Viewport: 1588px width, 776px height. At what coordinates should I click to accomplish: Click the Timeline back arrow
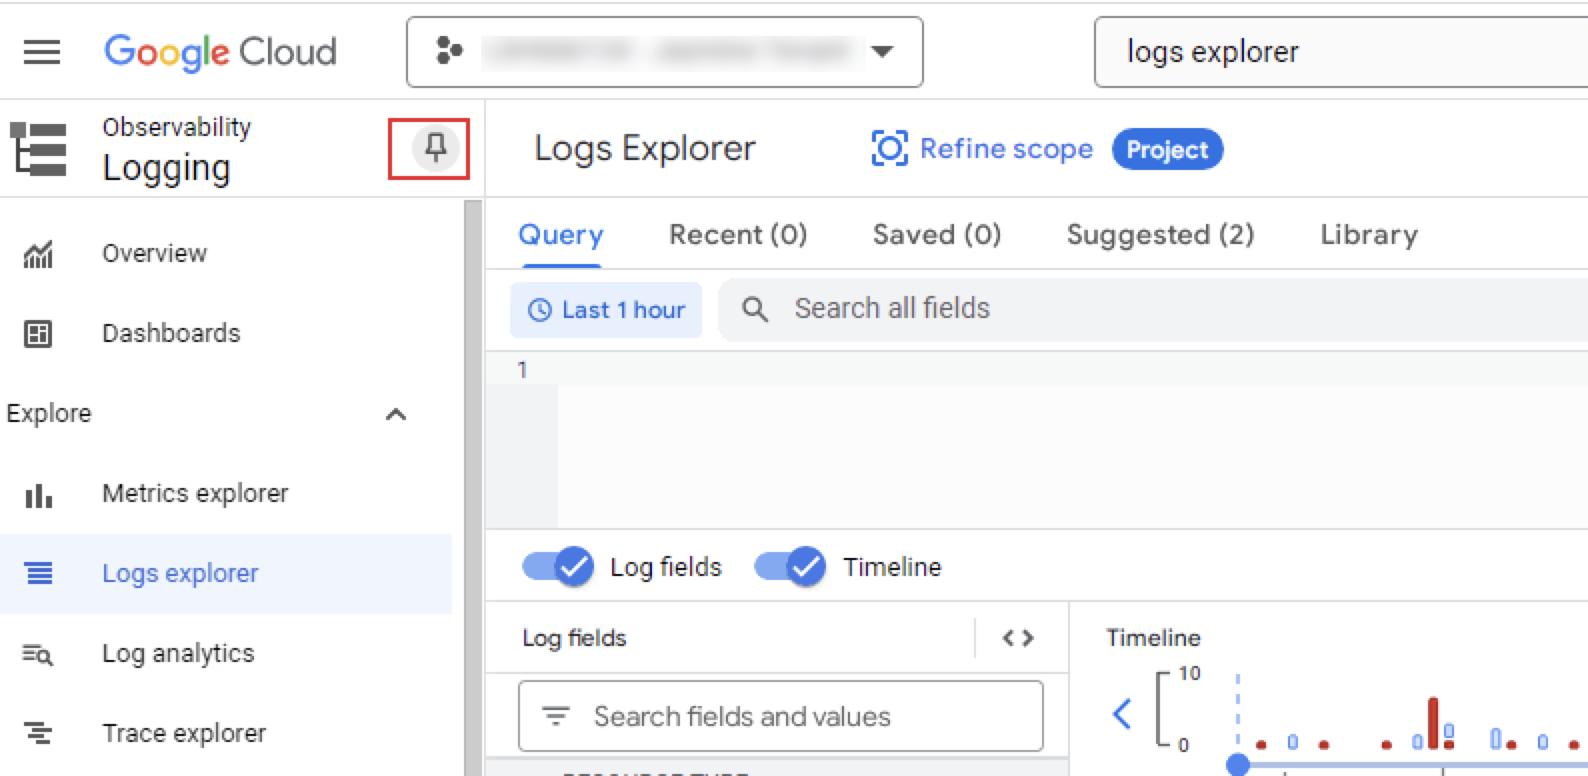(x=1122, y=713)
